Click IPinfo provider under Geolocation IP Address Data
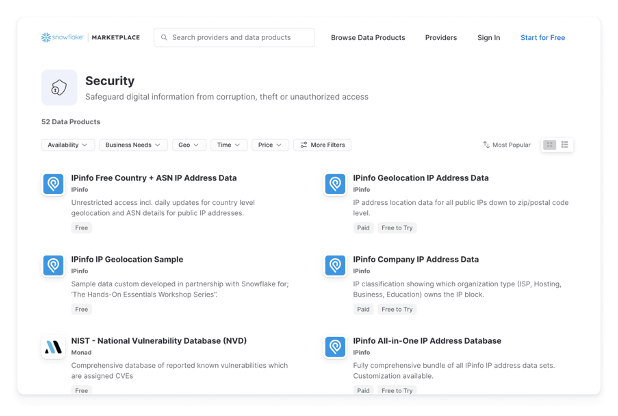The width and height of the screenshot is (618, 416). [361, 190]
